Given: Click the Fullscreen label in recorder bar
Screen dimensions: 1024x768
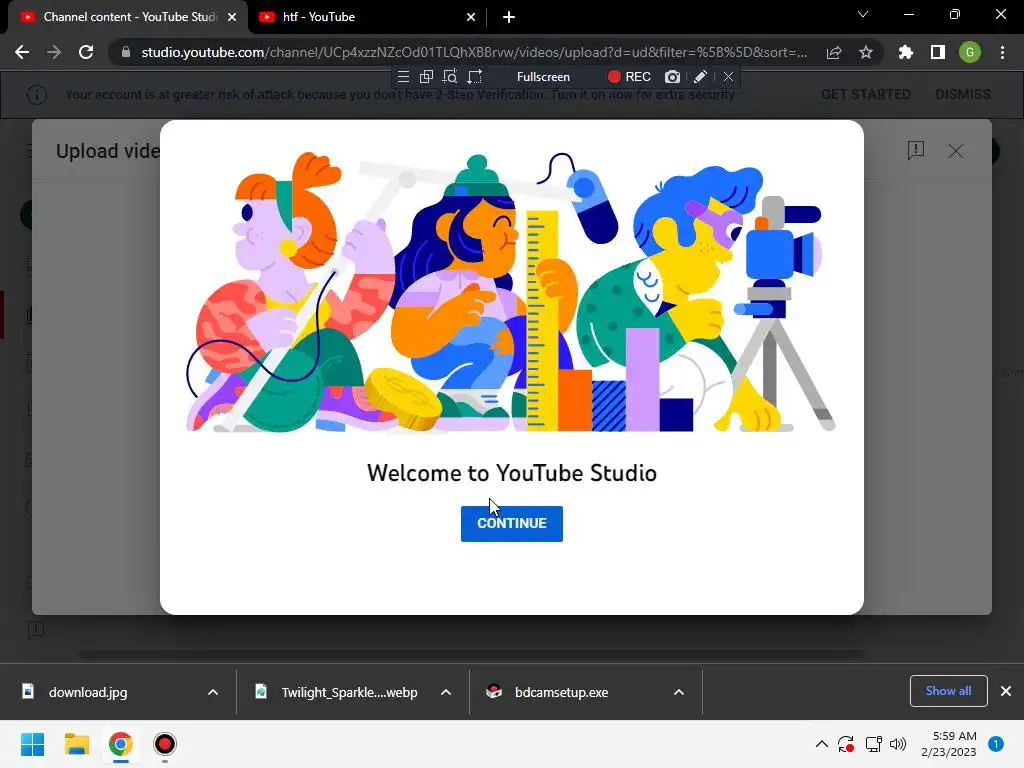Looking at the screenshot, I should tap(543, 77).
